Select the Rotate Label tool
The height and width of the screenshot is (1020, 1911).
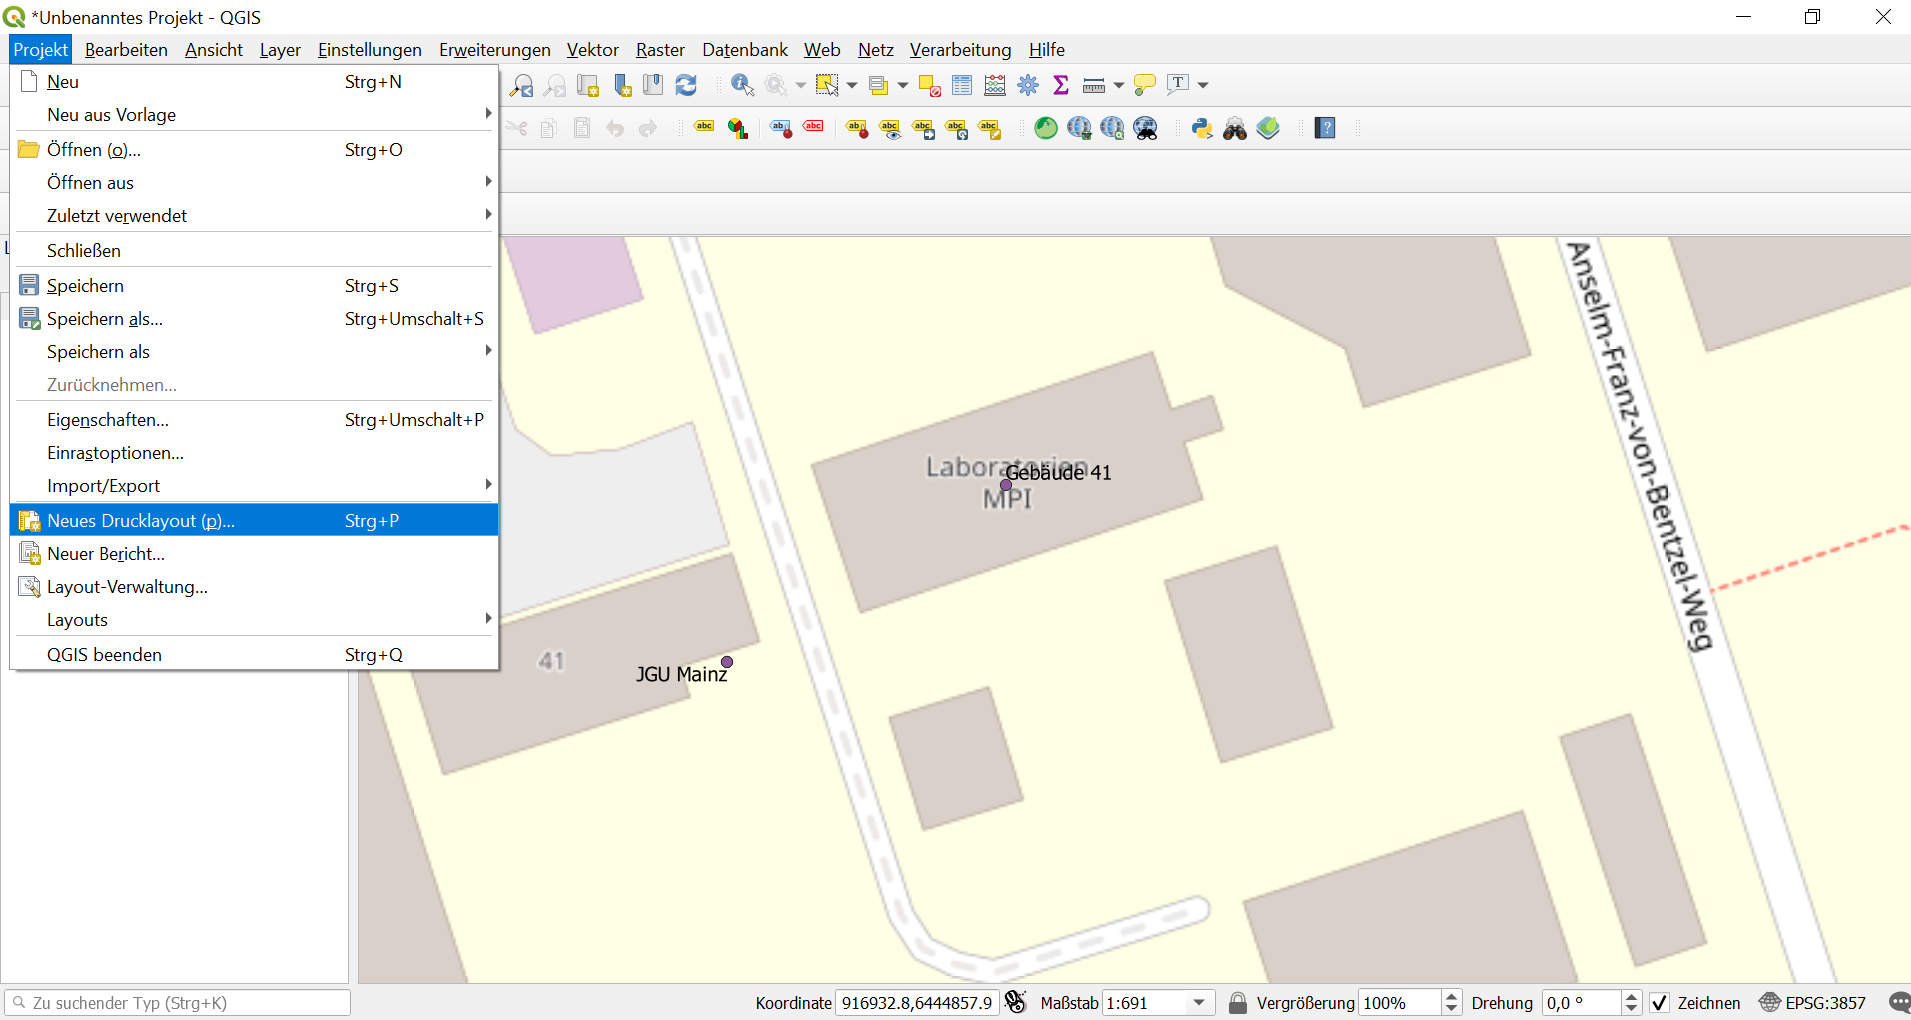pos(957,128)
